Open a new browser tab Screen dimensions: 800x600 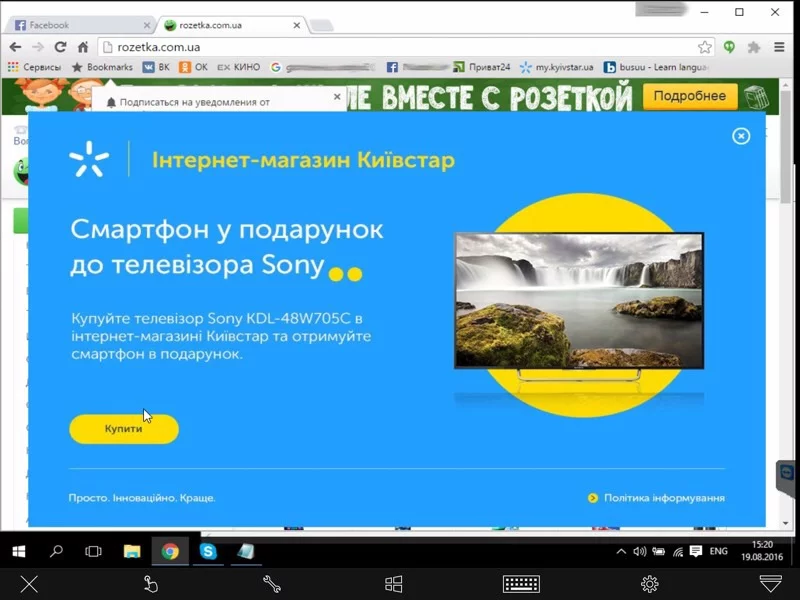[x=321, y=26]
